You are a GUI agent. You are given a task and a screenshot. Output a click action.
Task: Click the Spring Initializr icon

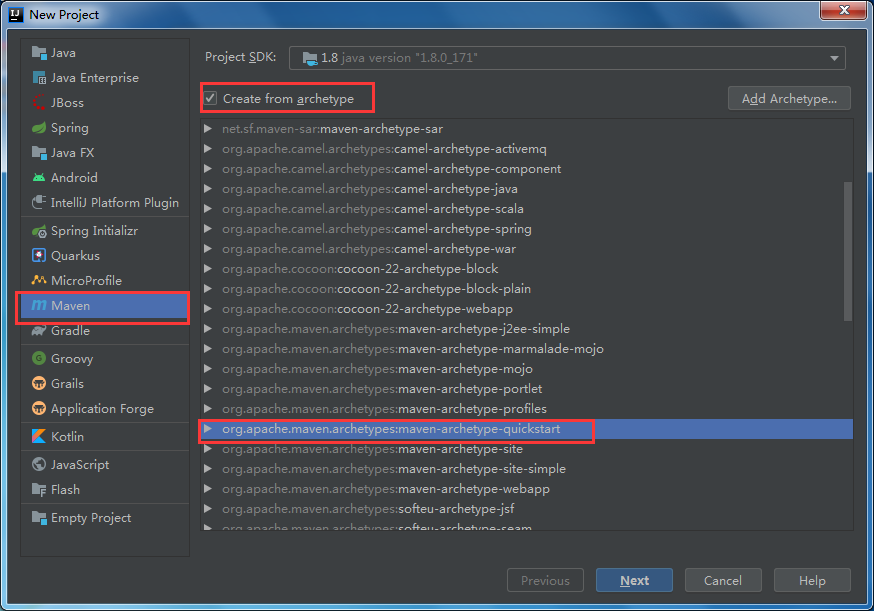[x=39, y=231]
